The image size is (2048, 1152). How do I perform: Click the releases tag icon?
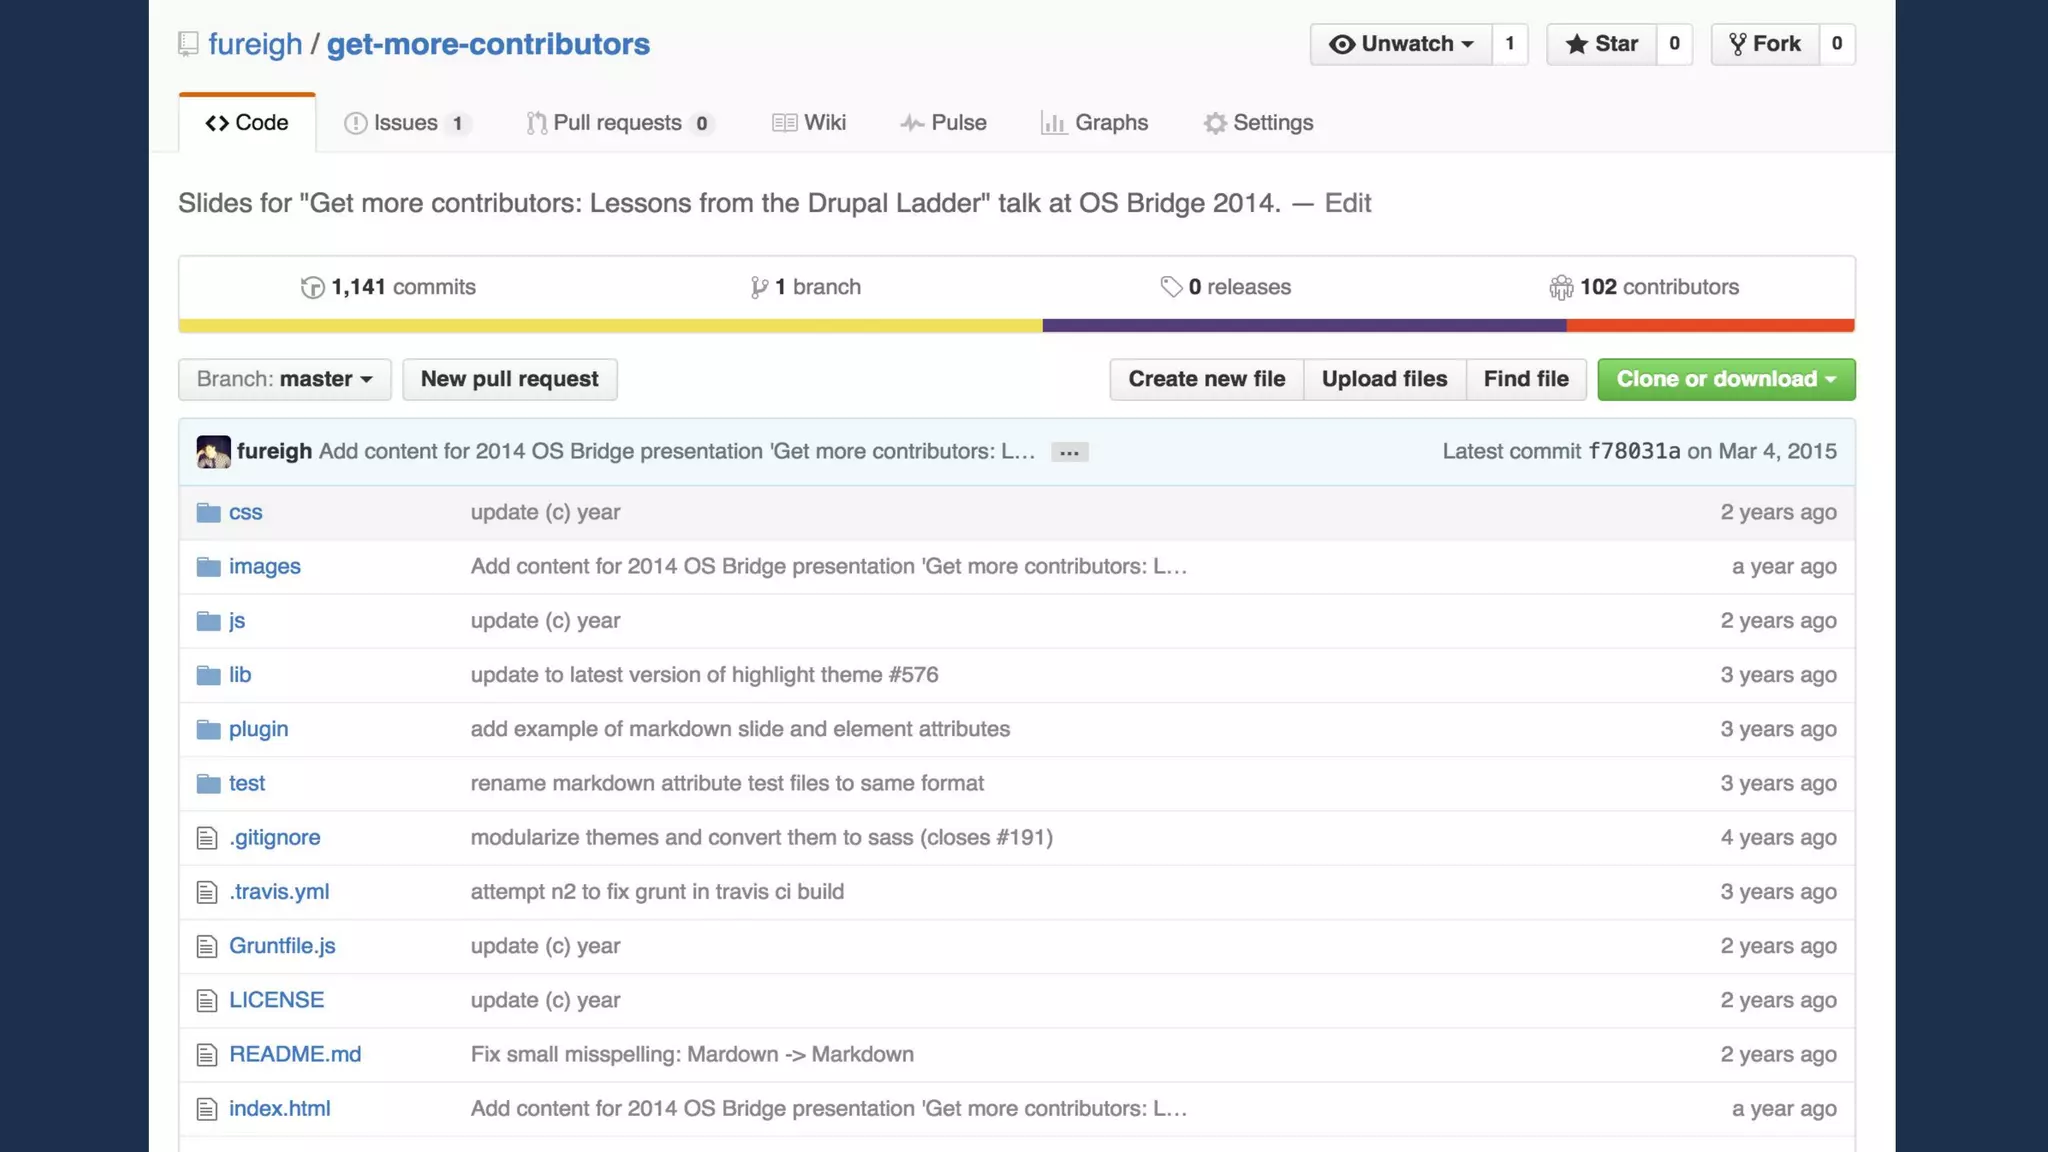point(1171,288)
